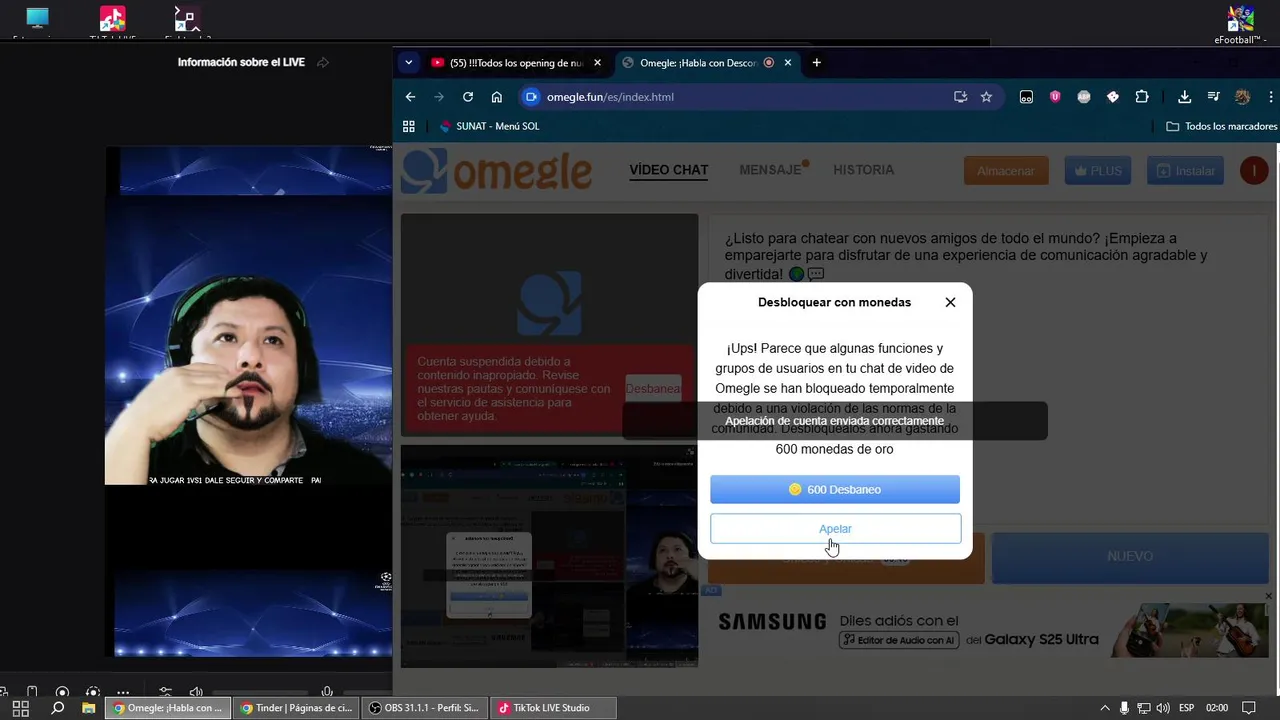Click the share arrow next to 'Información sobre el LIVE'
1280x720 pixels.
[x=323, y=62]
